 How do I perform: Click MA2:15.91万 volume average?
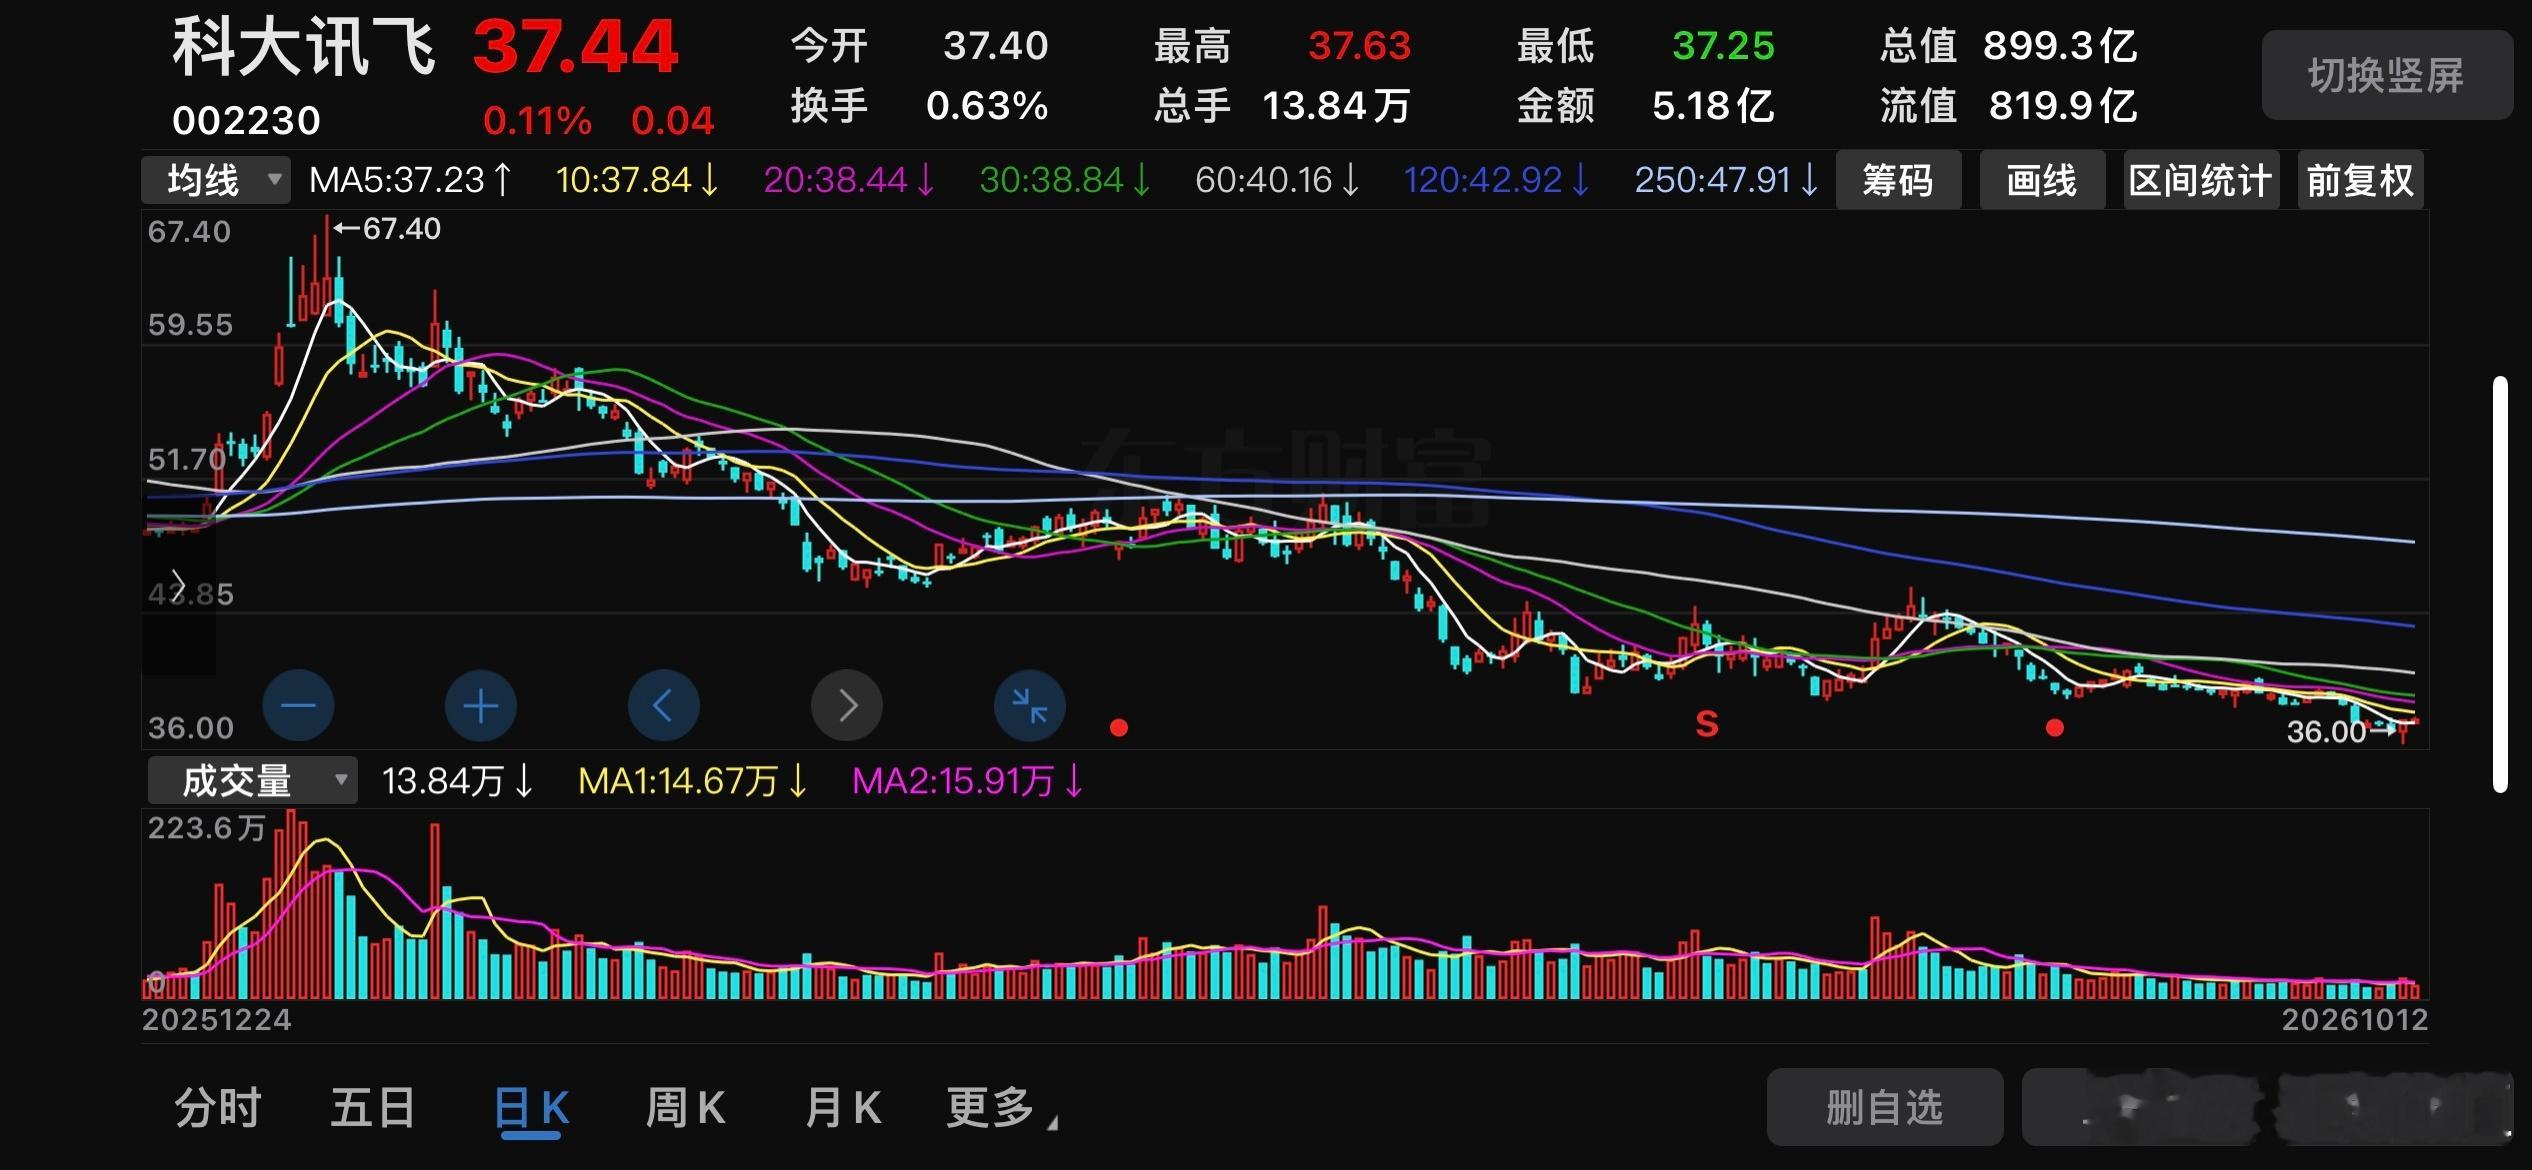(x=967, y=780)
